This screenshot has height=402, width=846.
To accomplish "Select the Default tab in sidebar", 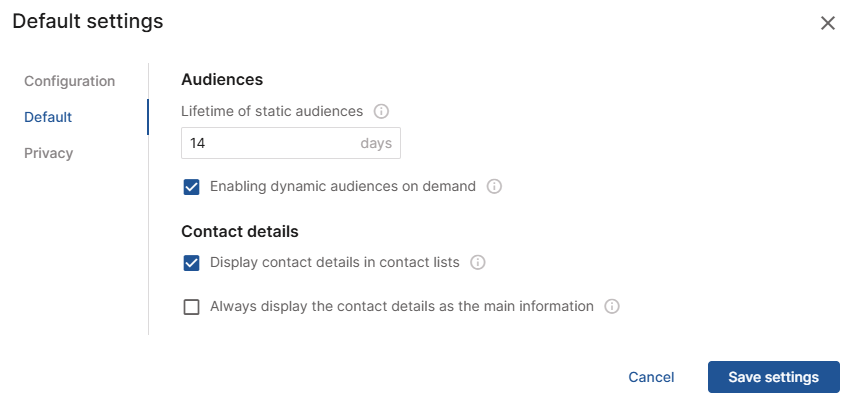I will (x=48, y=117).
